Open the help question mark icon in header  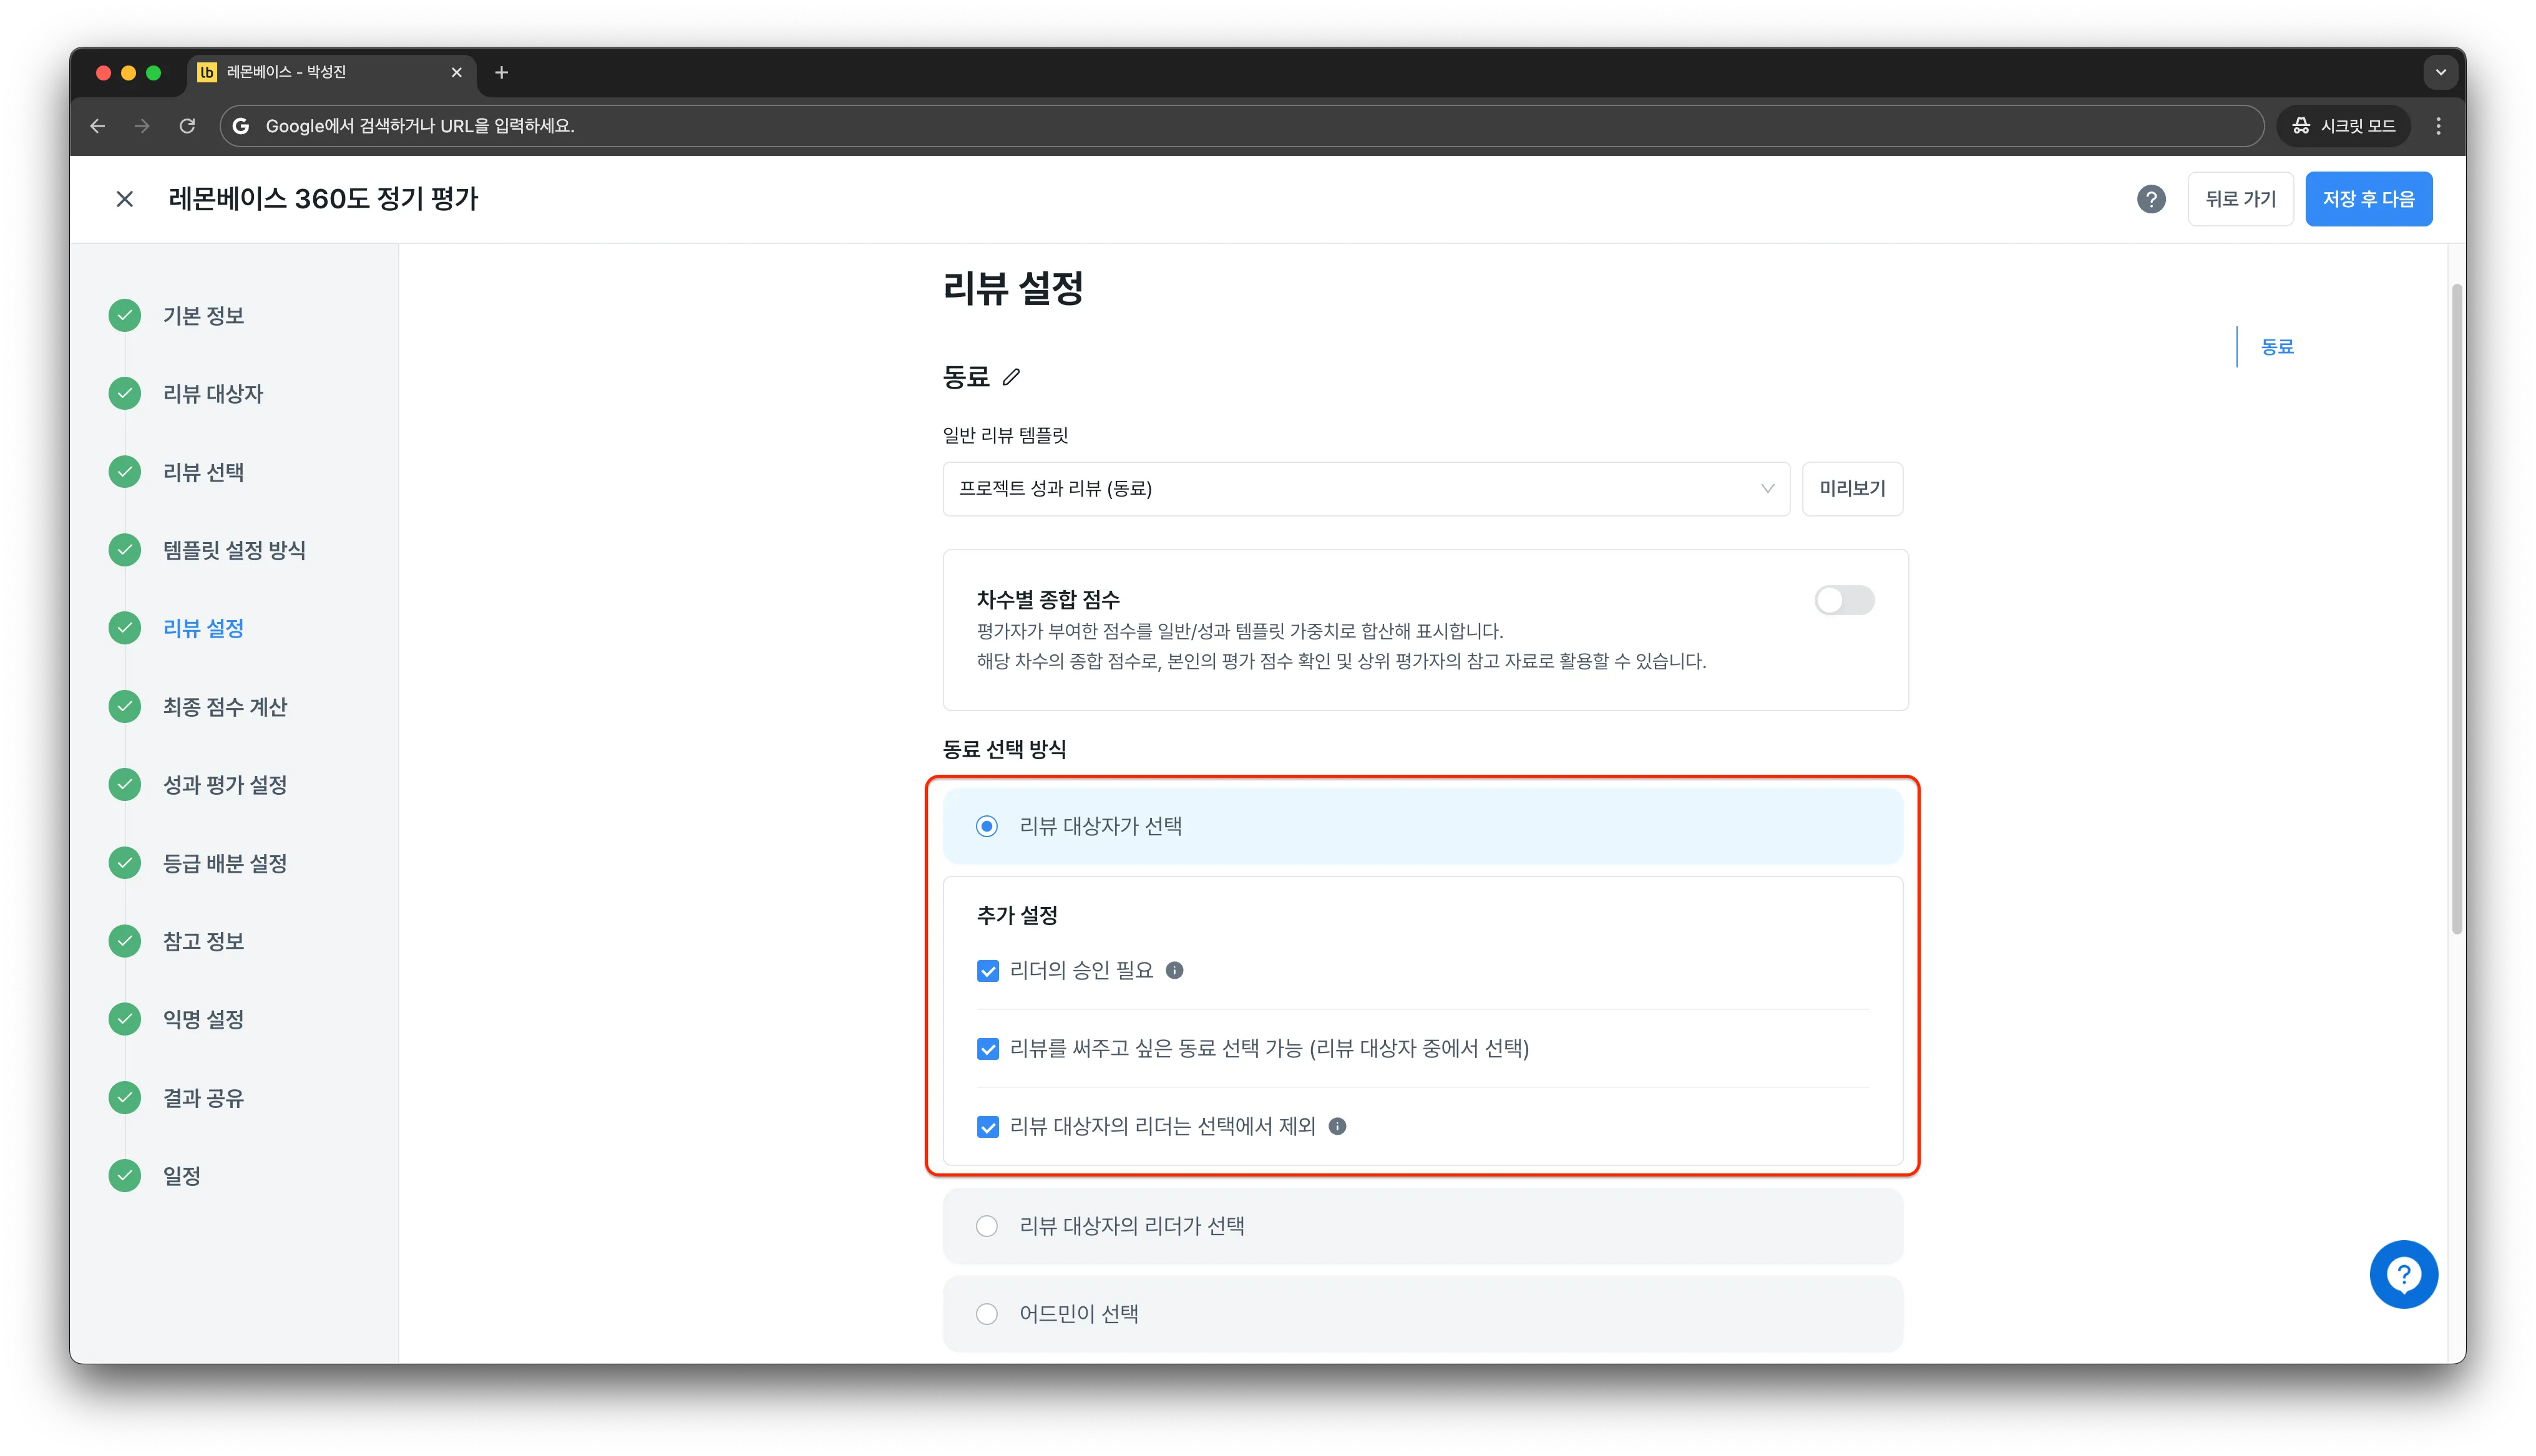tap(2151, 199)
